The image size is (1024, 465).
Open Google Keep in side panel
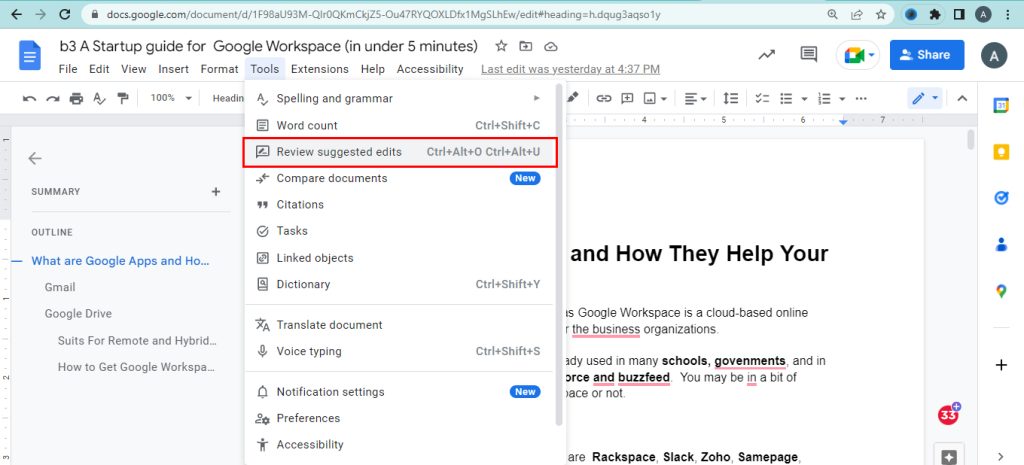pyautogui.click(x=1001, y=151)
